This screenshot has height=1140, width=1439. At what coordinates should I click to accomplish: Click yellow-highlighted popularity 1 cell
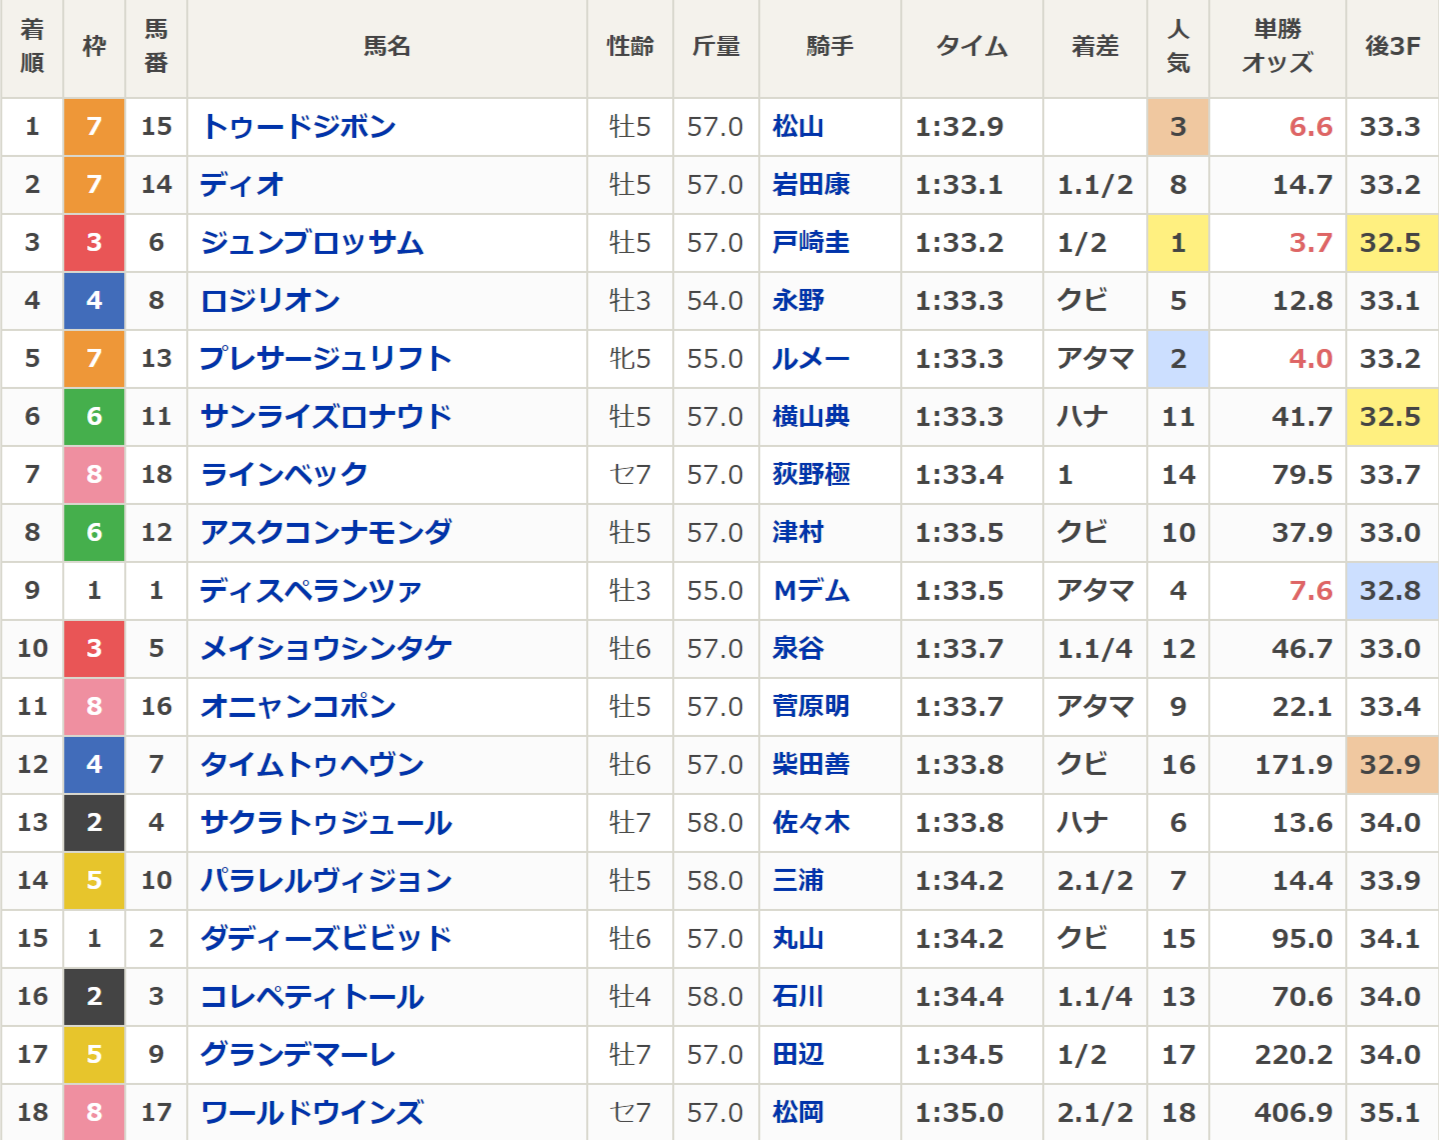point(1178,243)
